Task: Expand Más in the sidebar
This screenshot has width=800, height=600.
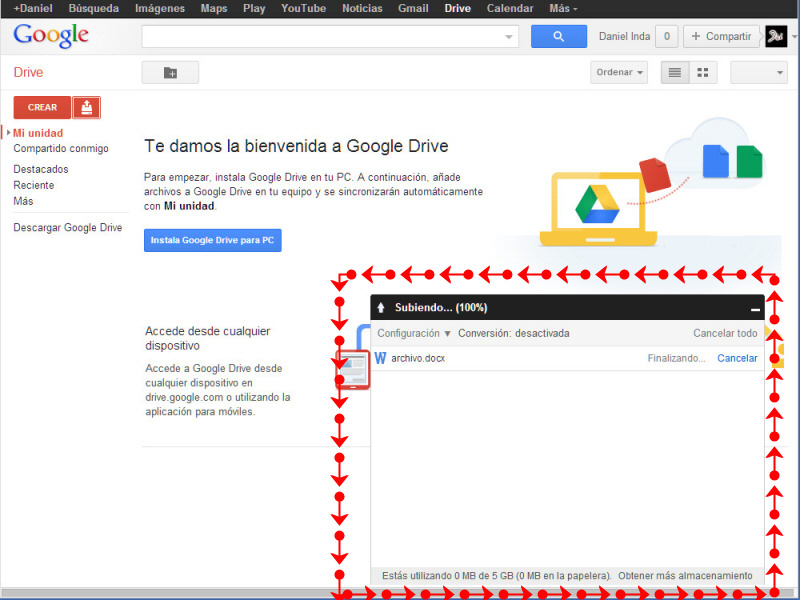Action: coord(23,201)
